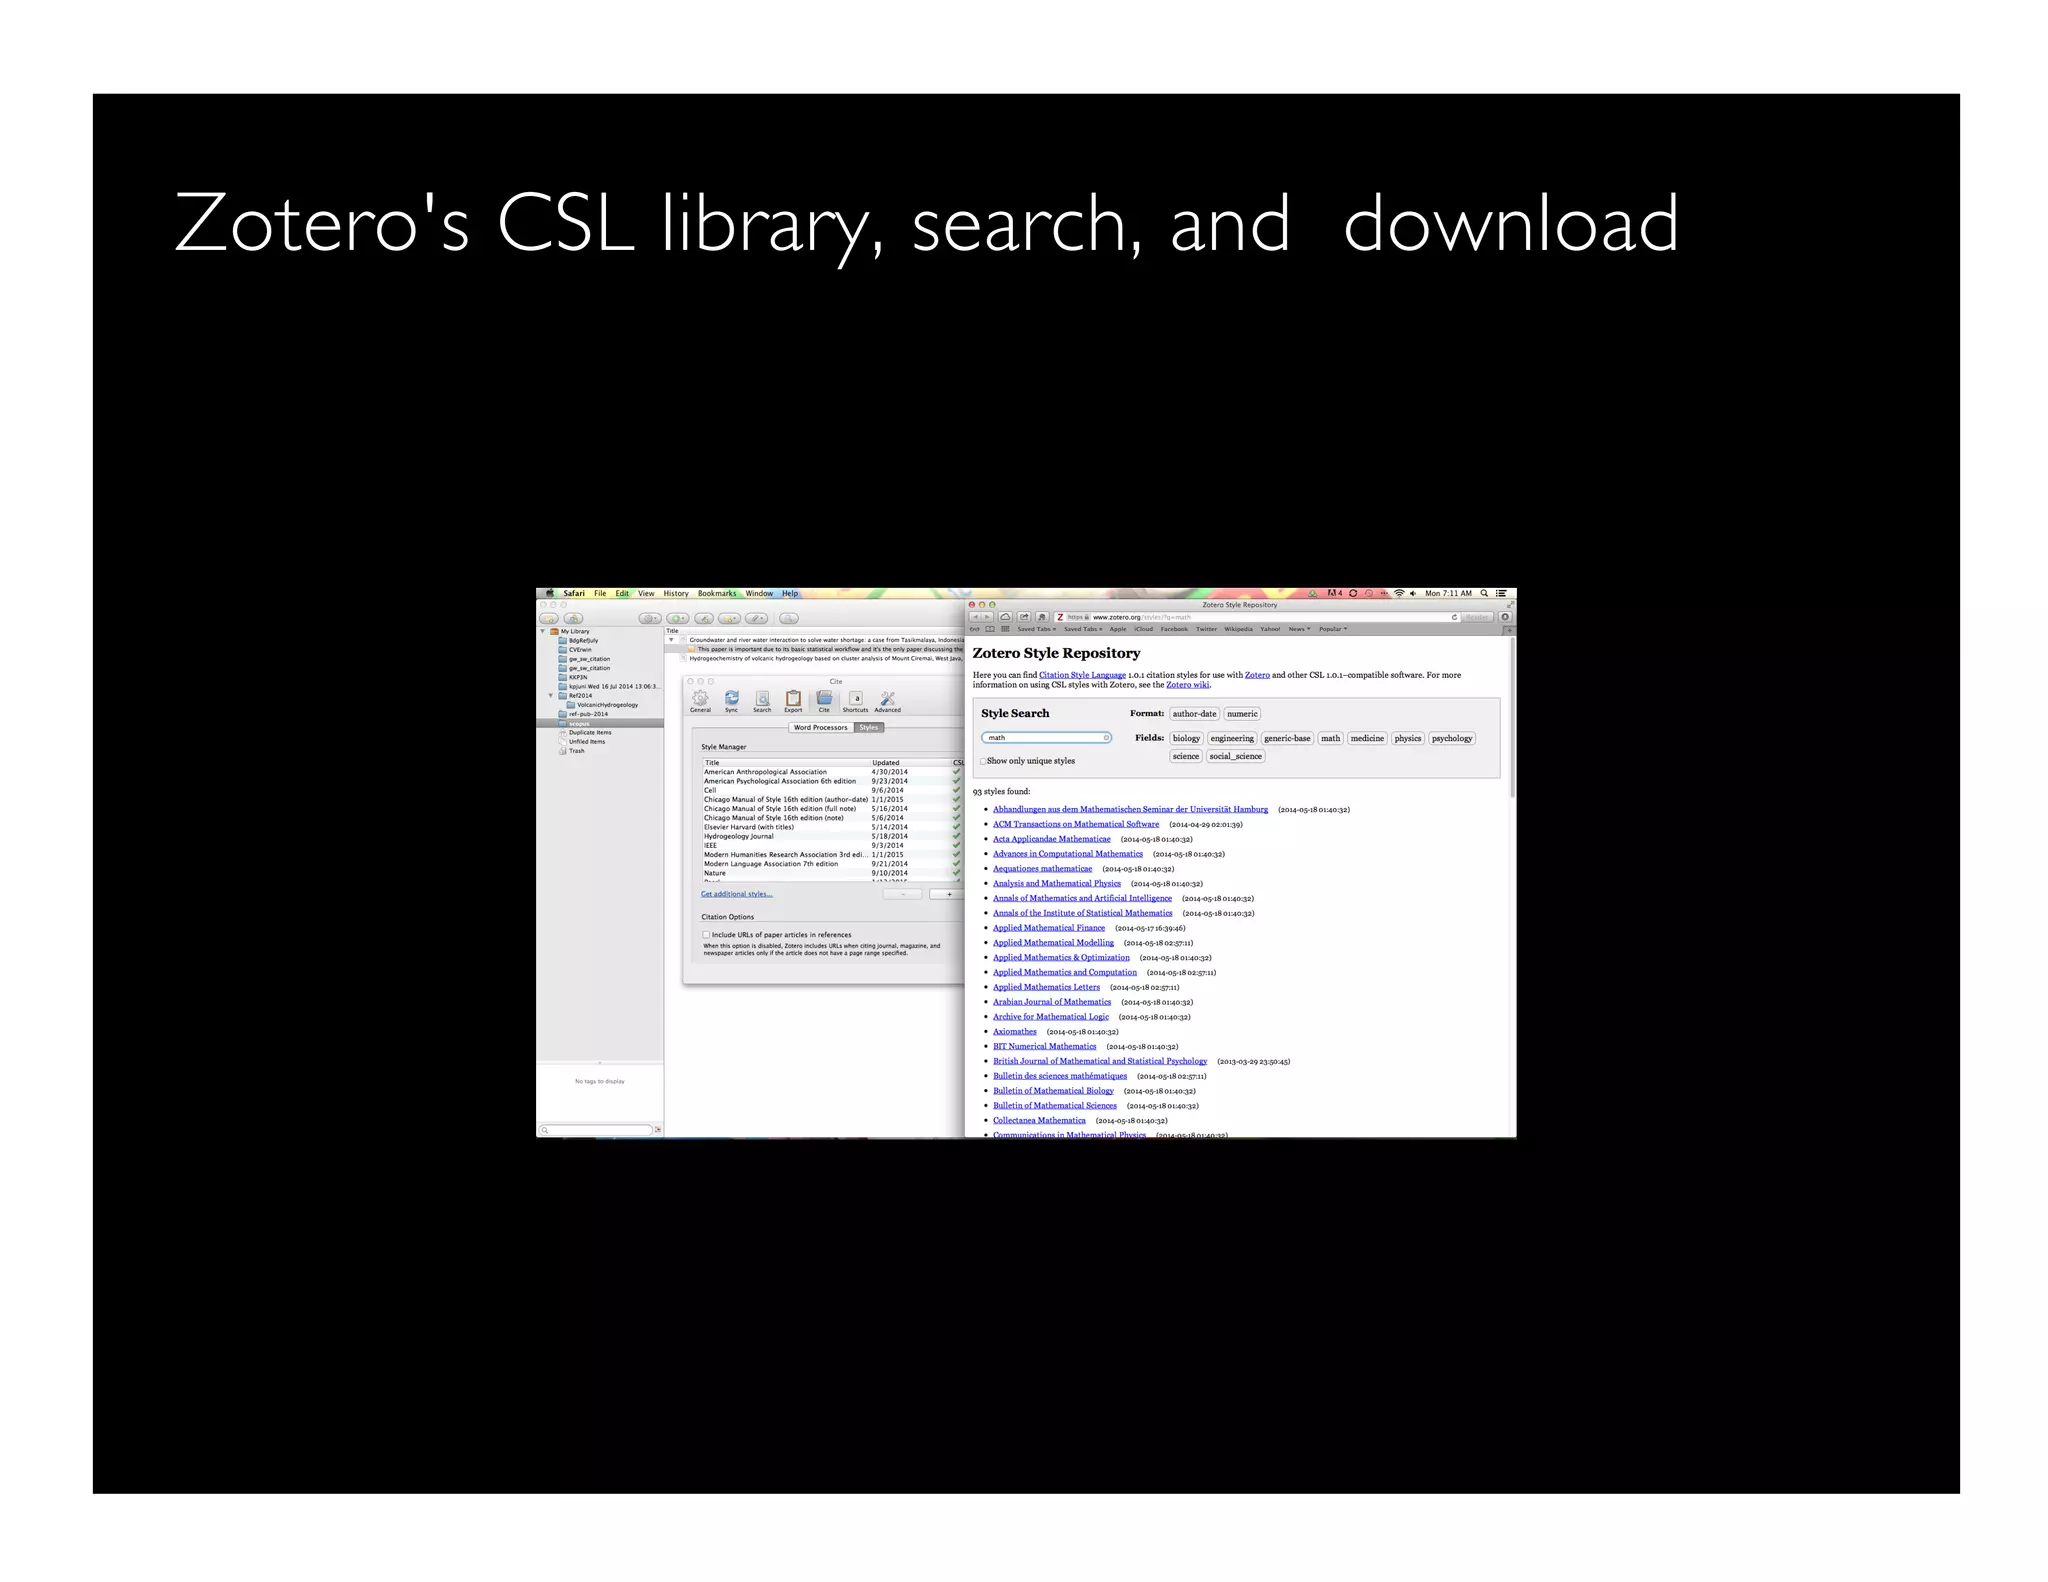The width and height of the screenshot is (2048, 1582).
Task: Collapse the Groundwater and river water item
Action: [671, 640]
